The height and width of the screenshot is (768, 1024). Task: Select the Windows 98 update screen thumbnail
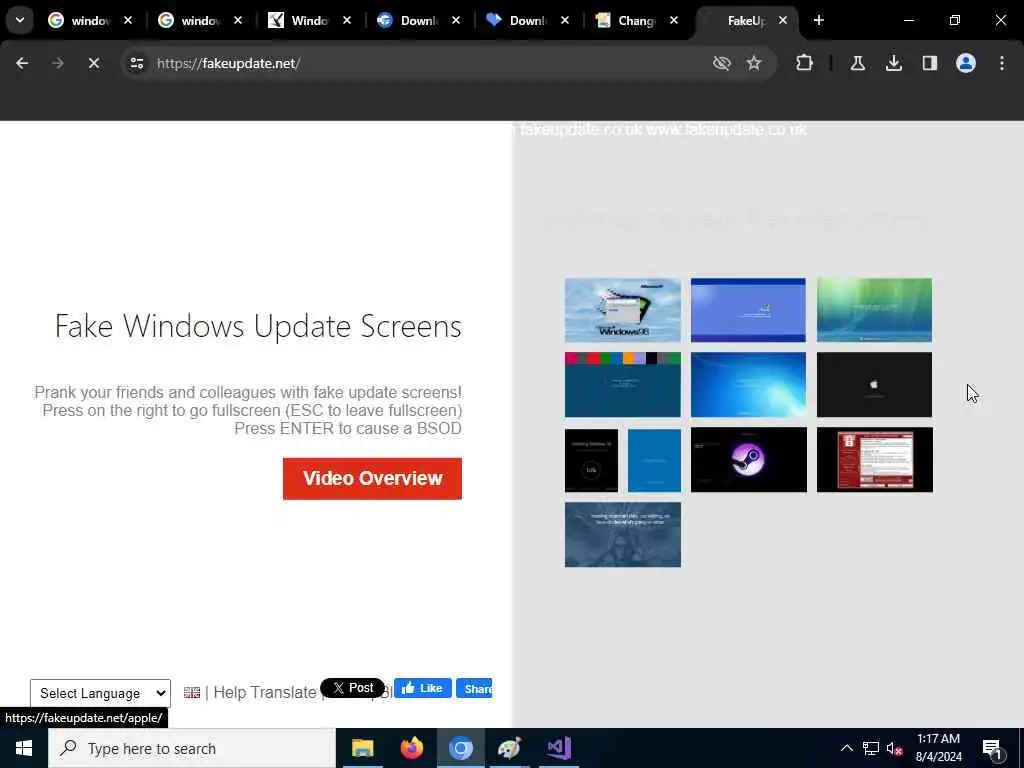coord(622,310)
